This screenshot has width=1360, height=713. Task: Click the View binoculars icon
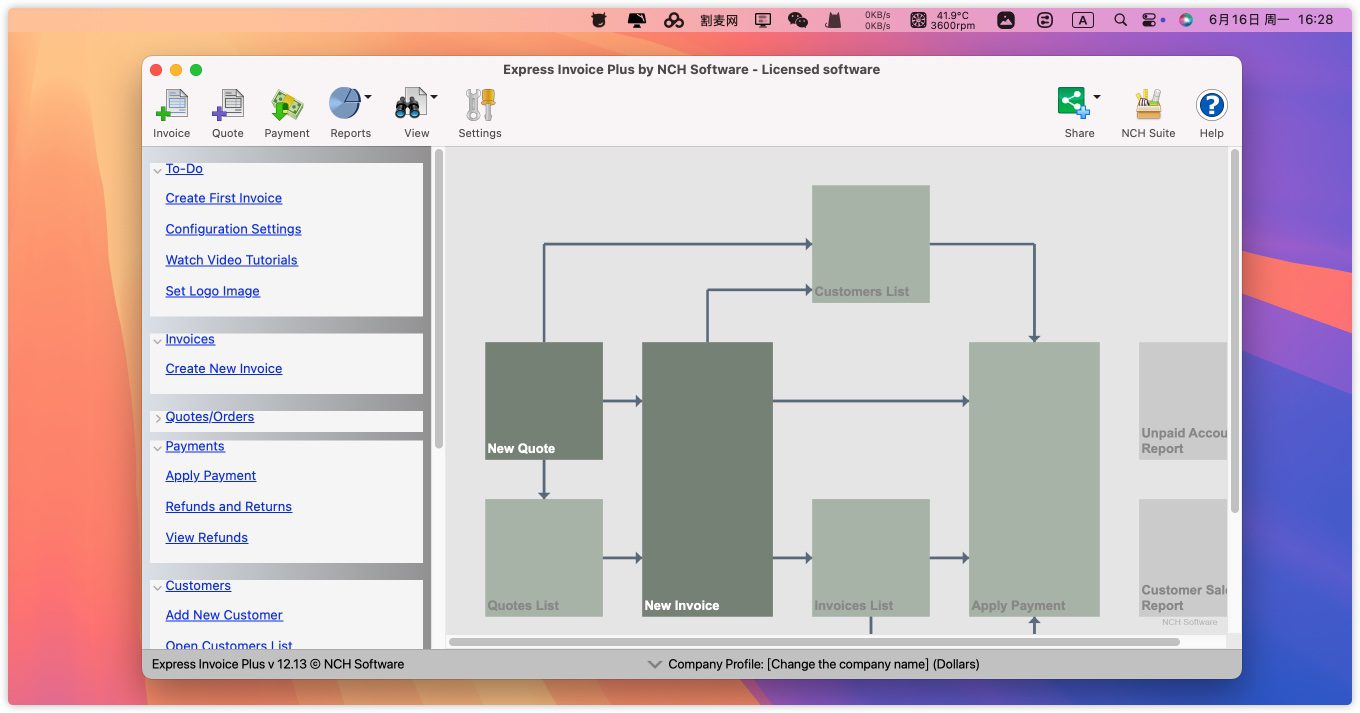410,104
